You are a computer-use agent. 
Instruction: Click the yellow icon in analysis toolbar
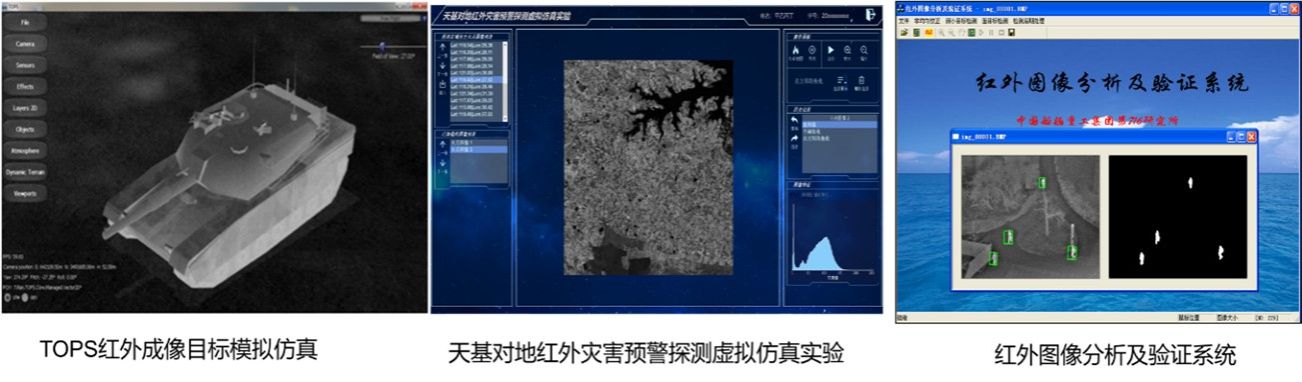coord(929,32)
